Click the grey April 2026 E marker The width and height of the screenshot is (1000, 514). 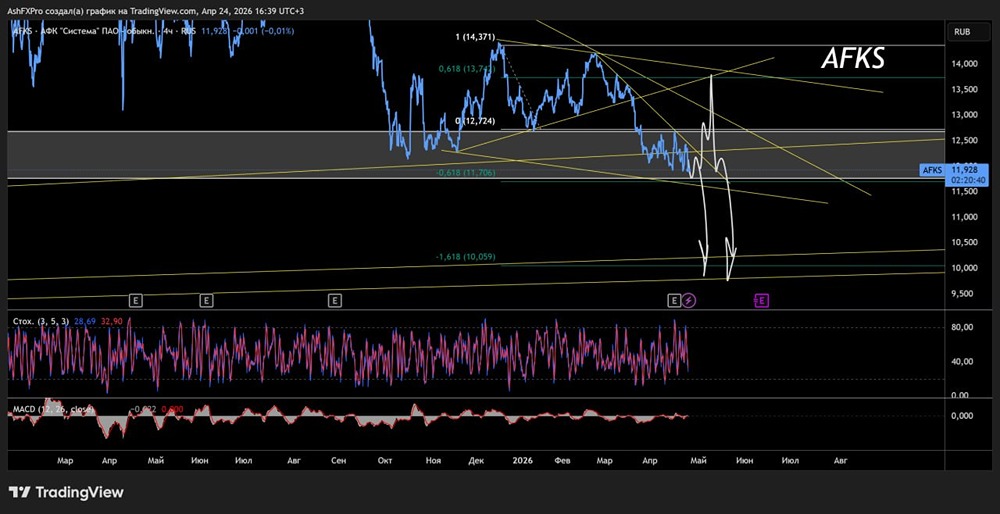674,300
